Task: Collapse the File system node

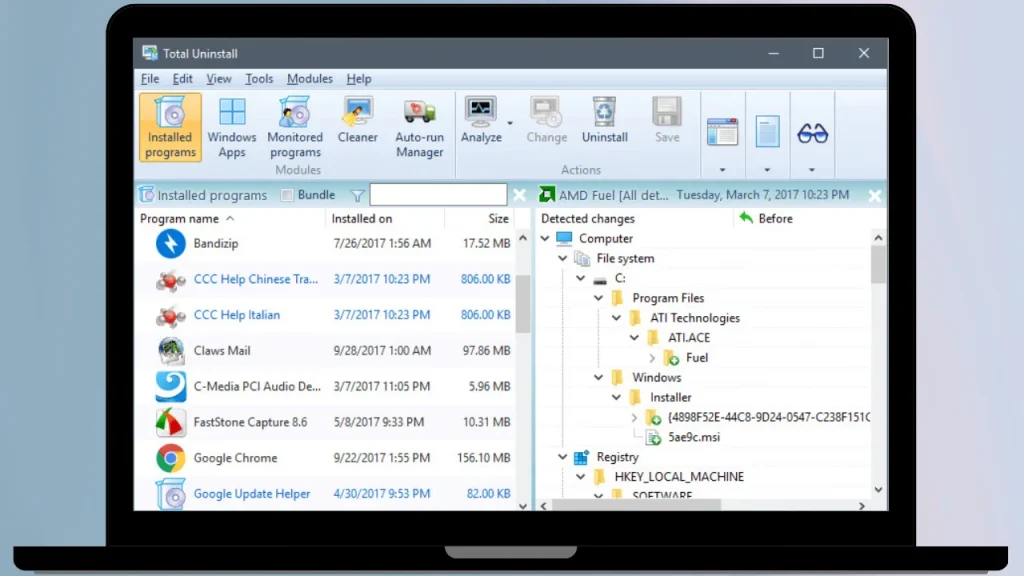Action: click(x=562, y=259)
